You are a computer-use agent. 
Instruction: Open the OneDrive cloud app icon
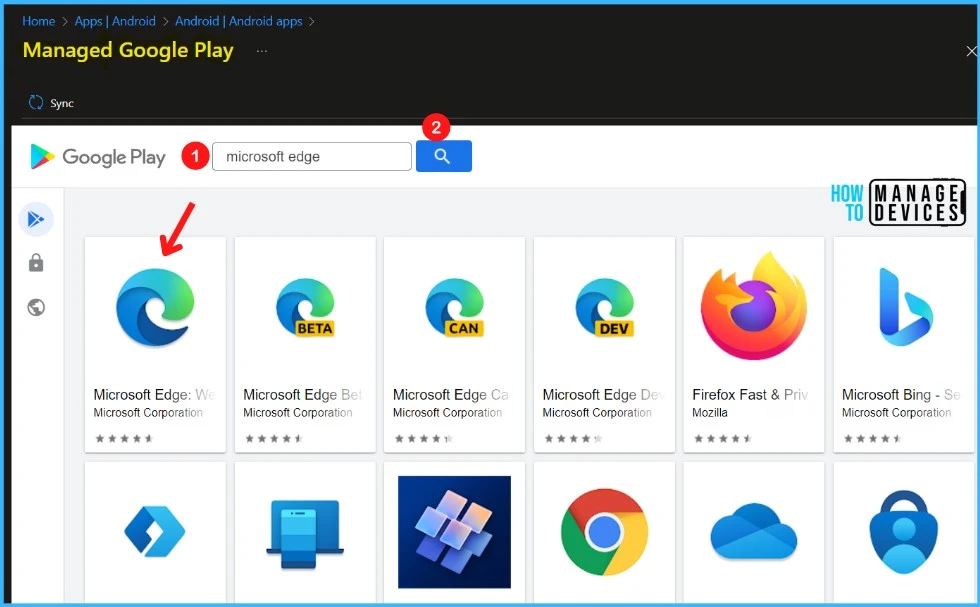pyautogui.click(x=754, y=531)
